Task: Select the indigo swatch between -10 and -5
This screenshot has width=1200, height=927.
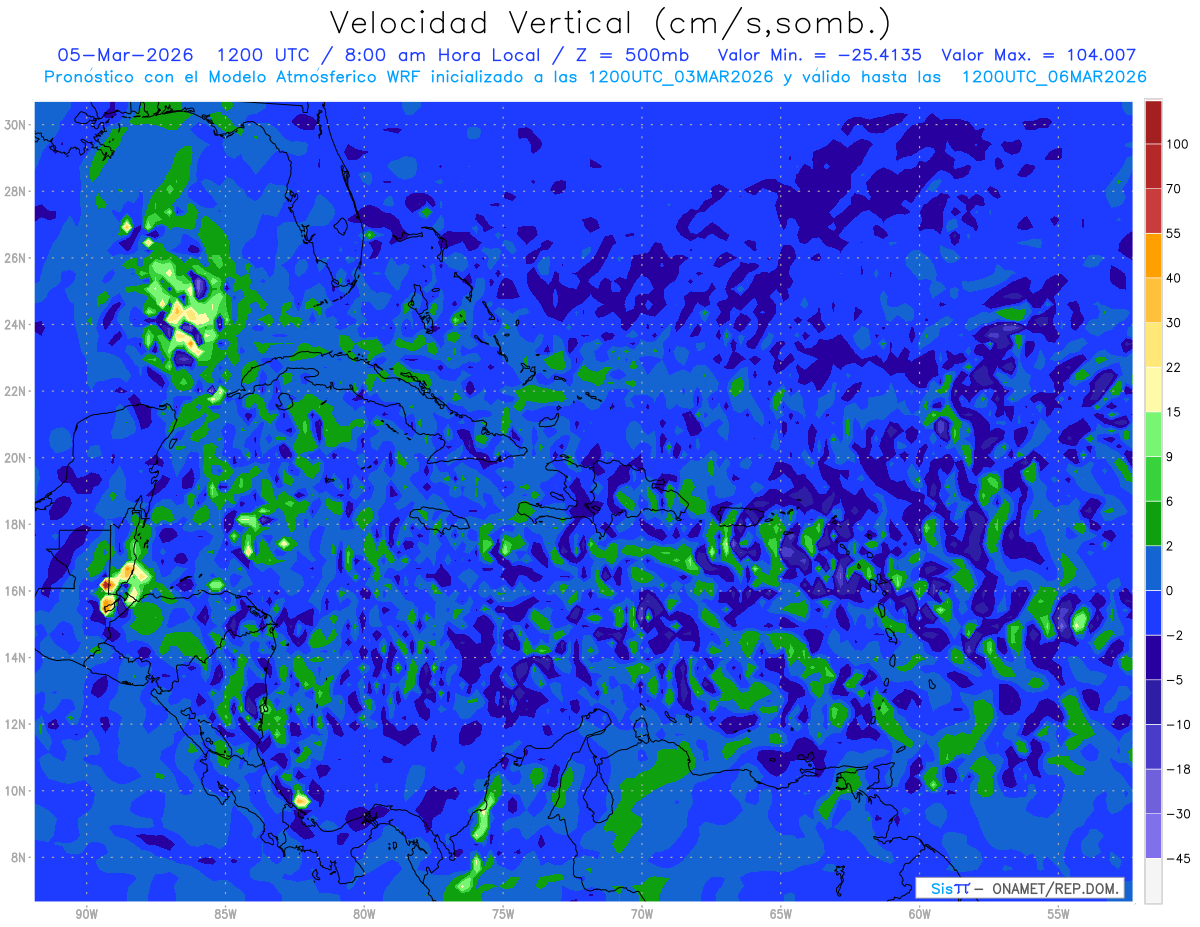Action: pyautogui.click(x=1153, y=702)
